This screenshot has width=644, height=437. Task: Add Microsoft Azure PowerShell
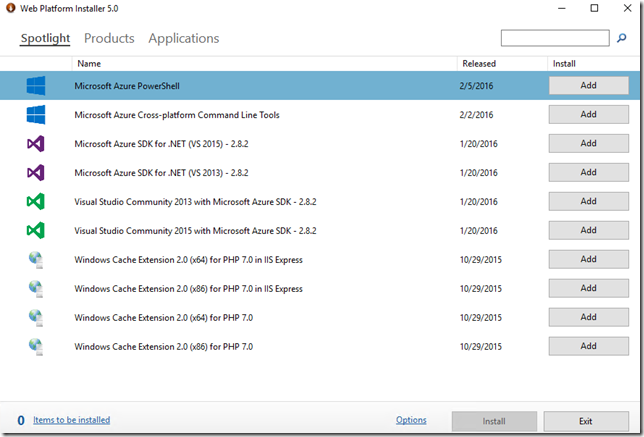(x=589, y=85)
